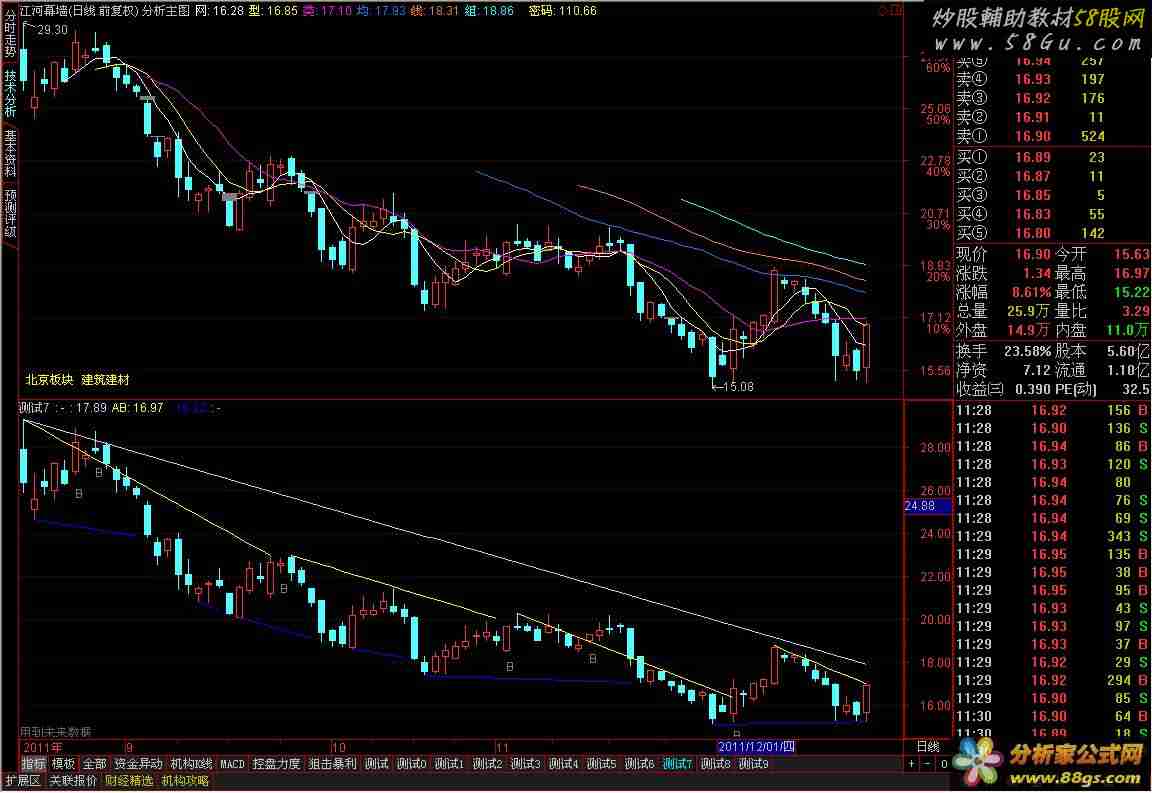Open the 预测评级 side tab
1152x793 pixels.
pyautogui.click(x=10, y=213)
